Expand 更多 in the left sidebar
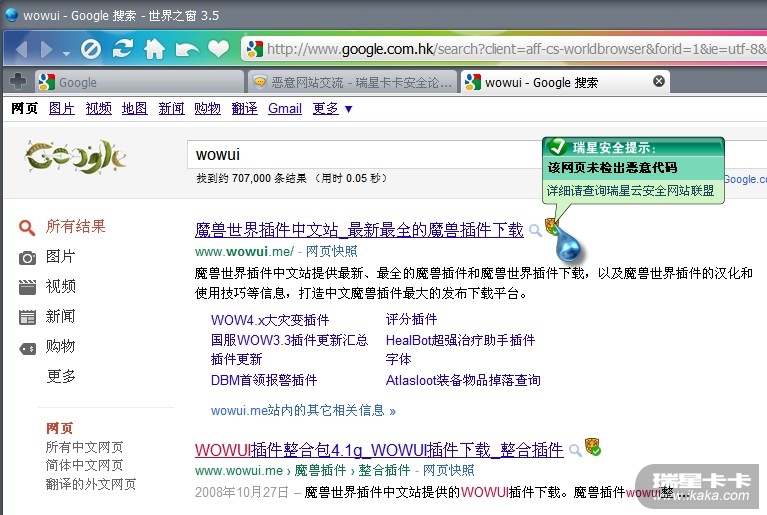 61,376
